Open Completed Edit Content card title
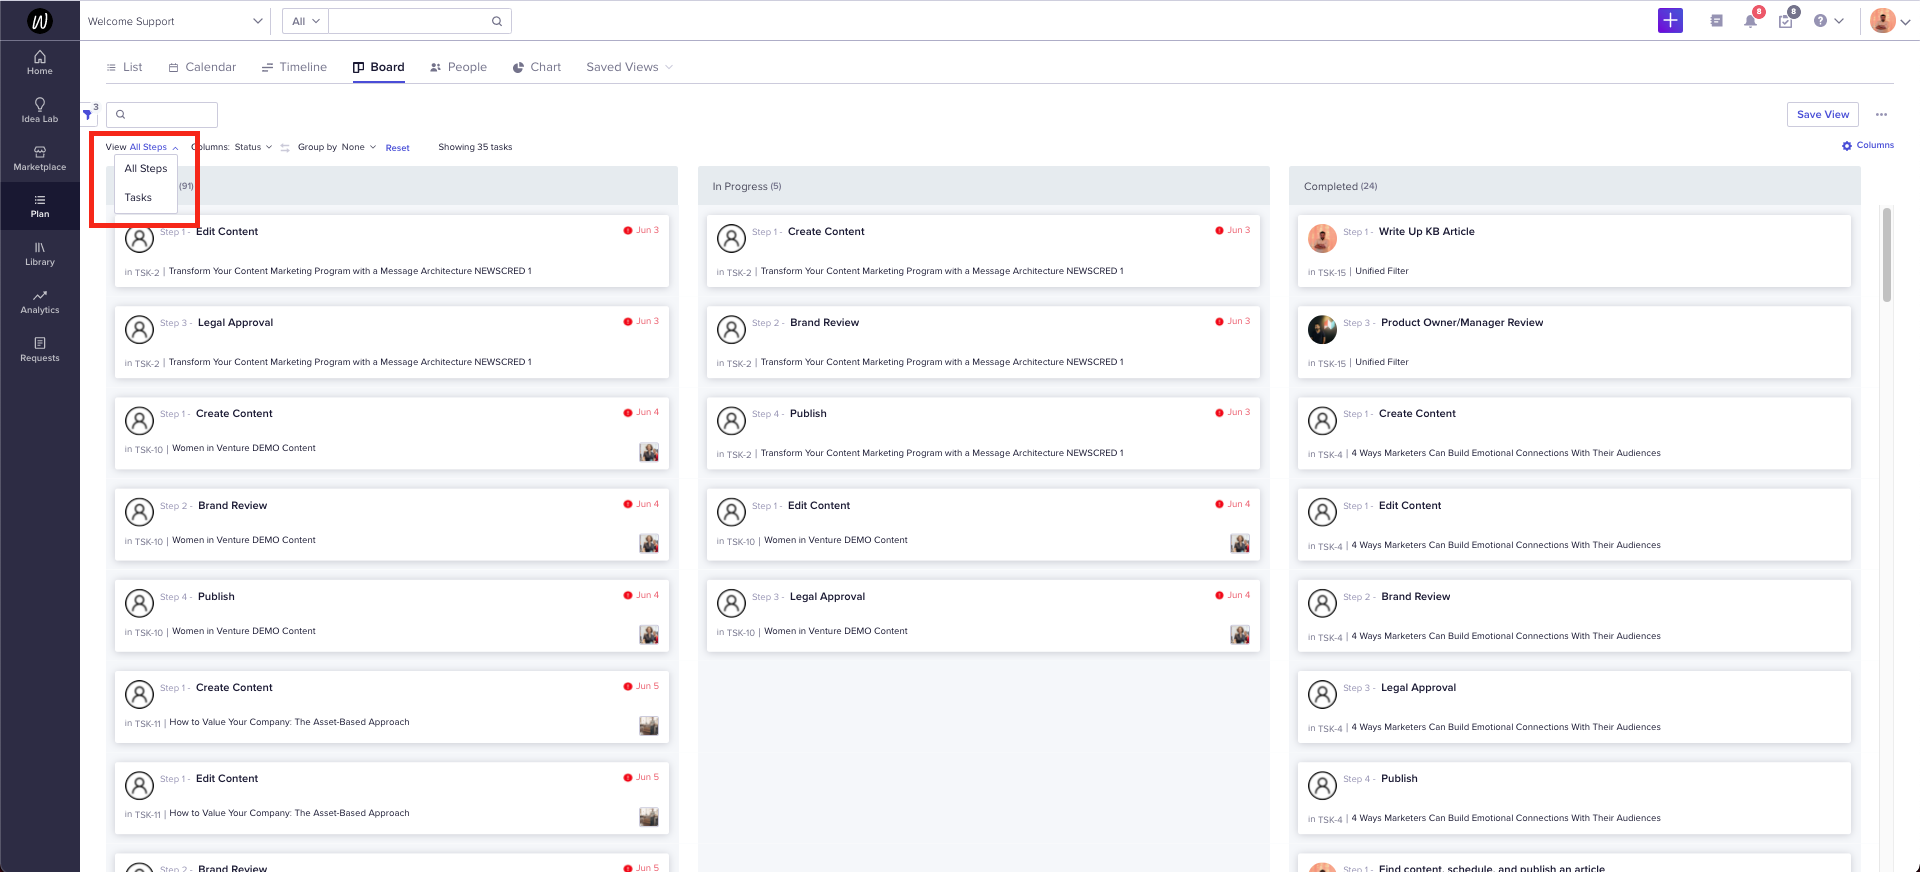The image size is (1920, 872). click(x=1409, y=506)
